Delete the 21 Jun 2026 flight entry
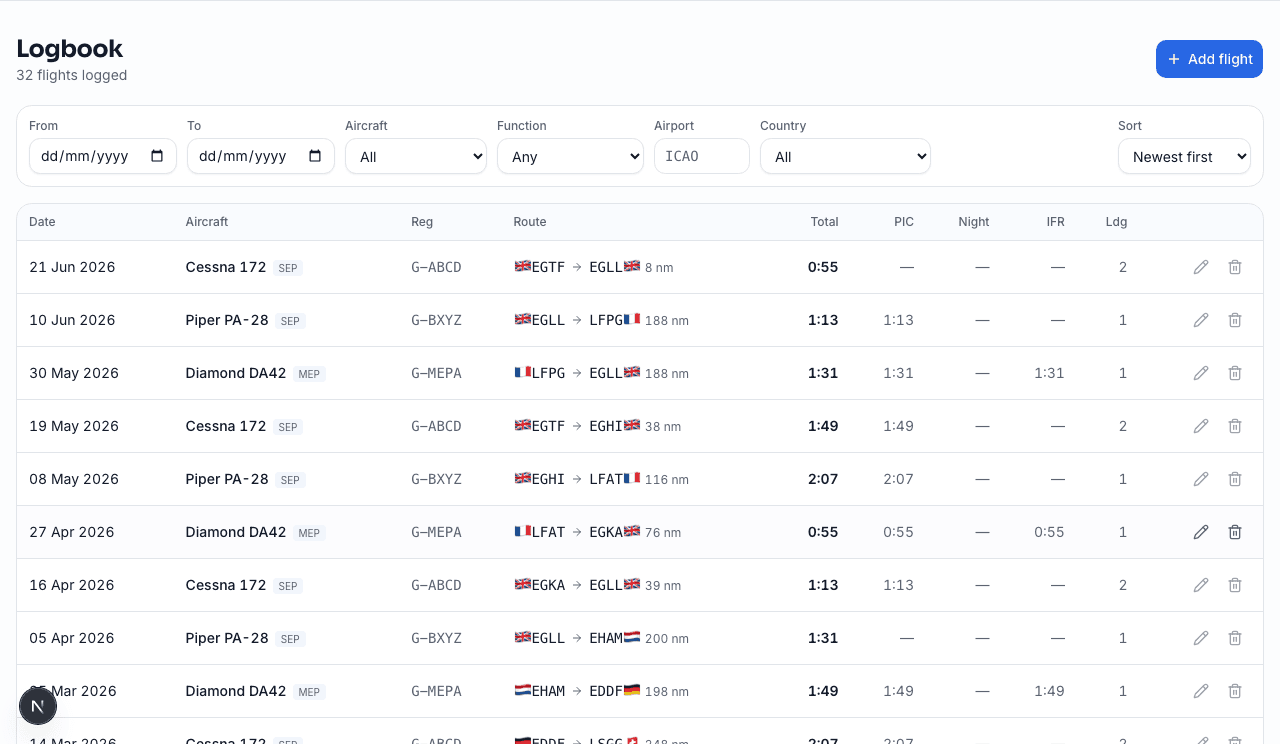 pyautogui.click(x=1235, y=267)
